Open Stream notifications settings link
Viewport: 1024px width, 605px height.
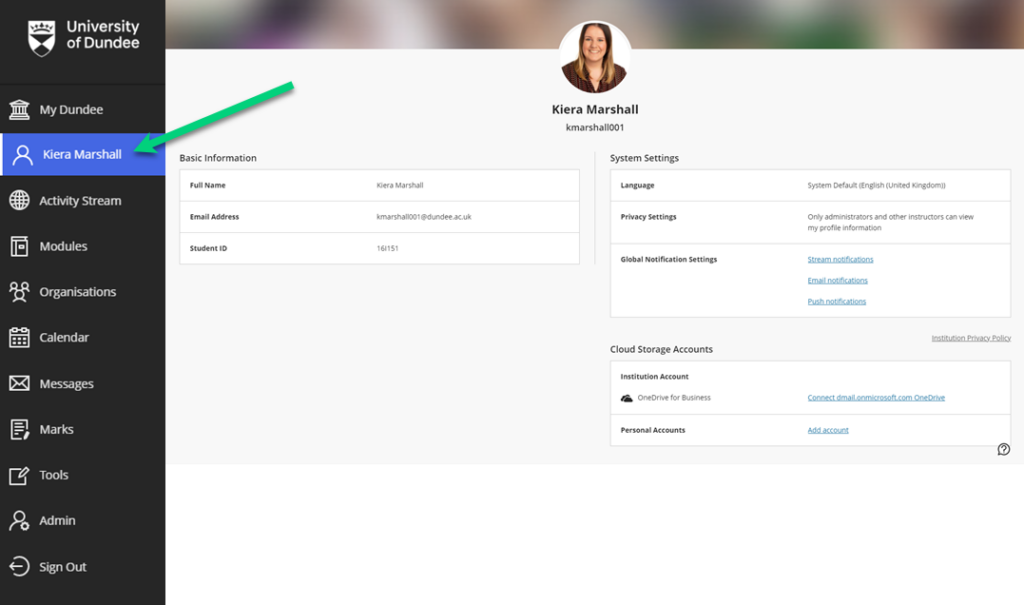coord(840,259)
